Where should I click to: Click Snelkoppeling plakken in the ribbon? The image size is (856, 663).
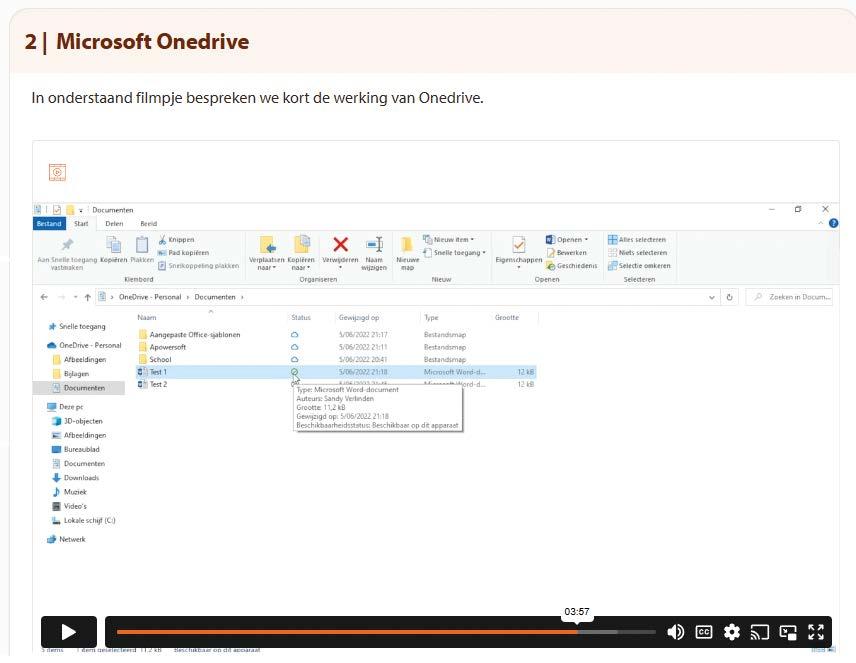coord(199,266)
